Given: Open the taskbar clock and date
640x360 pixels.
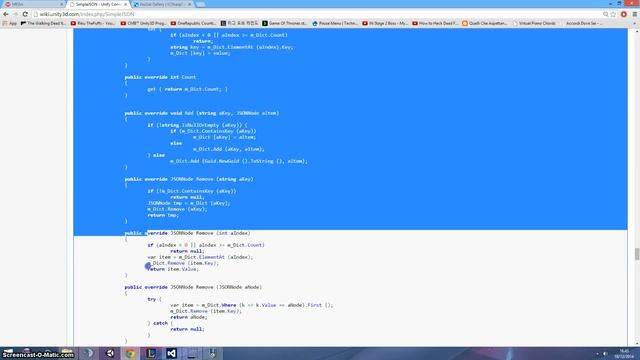Looking at the screenshot, I should click(x=624, y=353).
